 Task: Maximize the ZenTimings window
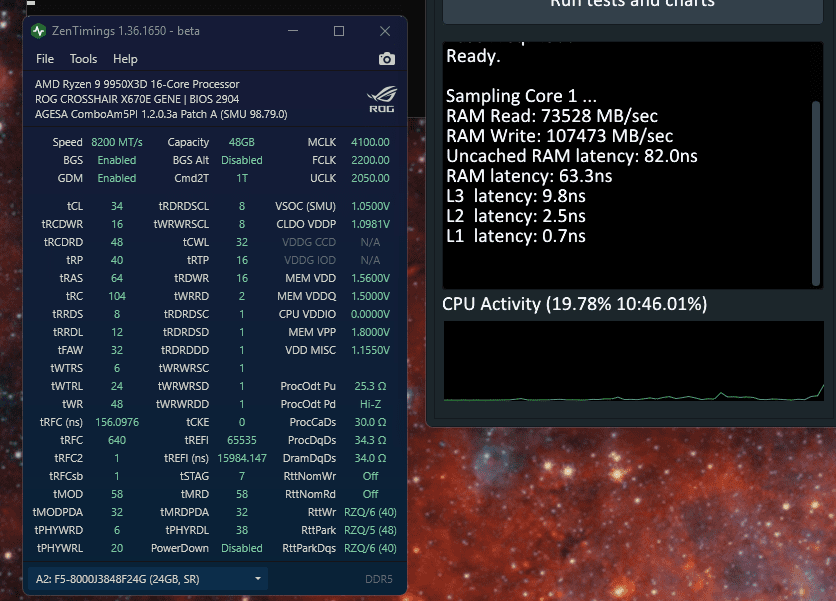click(339, 31)
